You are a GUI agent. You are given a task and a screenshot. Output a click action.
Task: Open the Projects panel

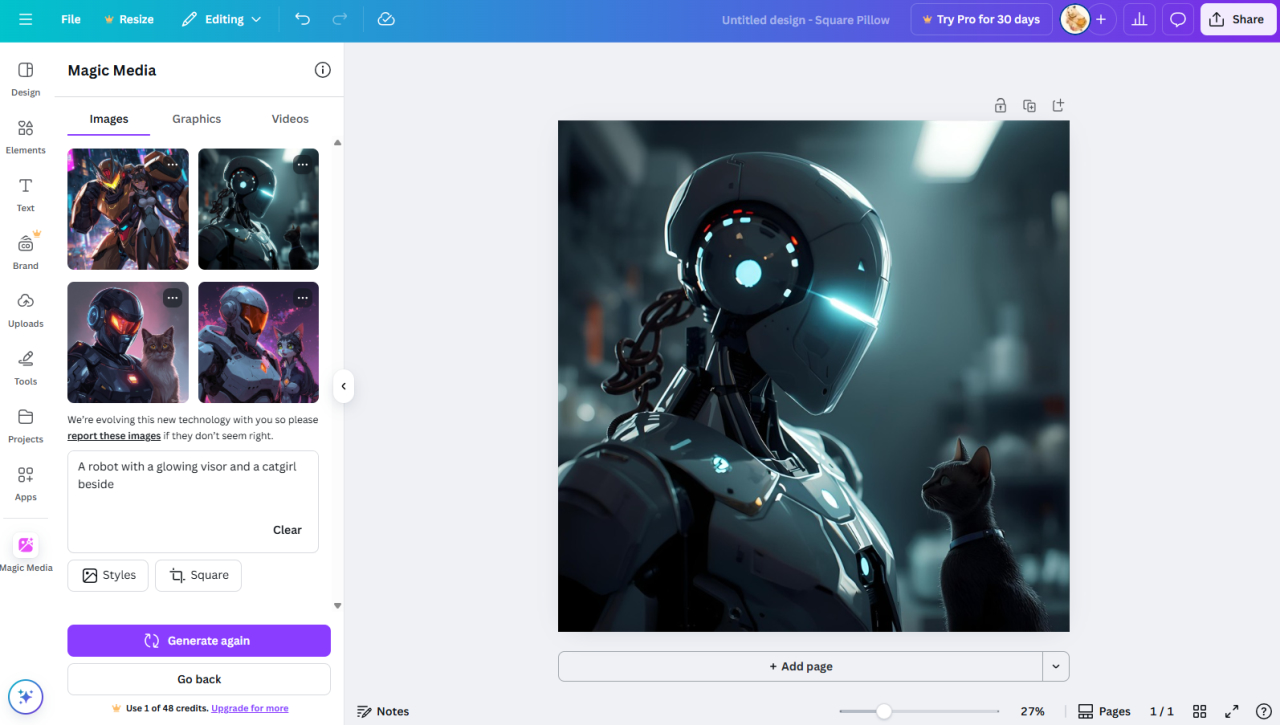[25, 423]
